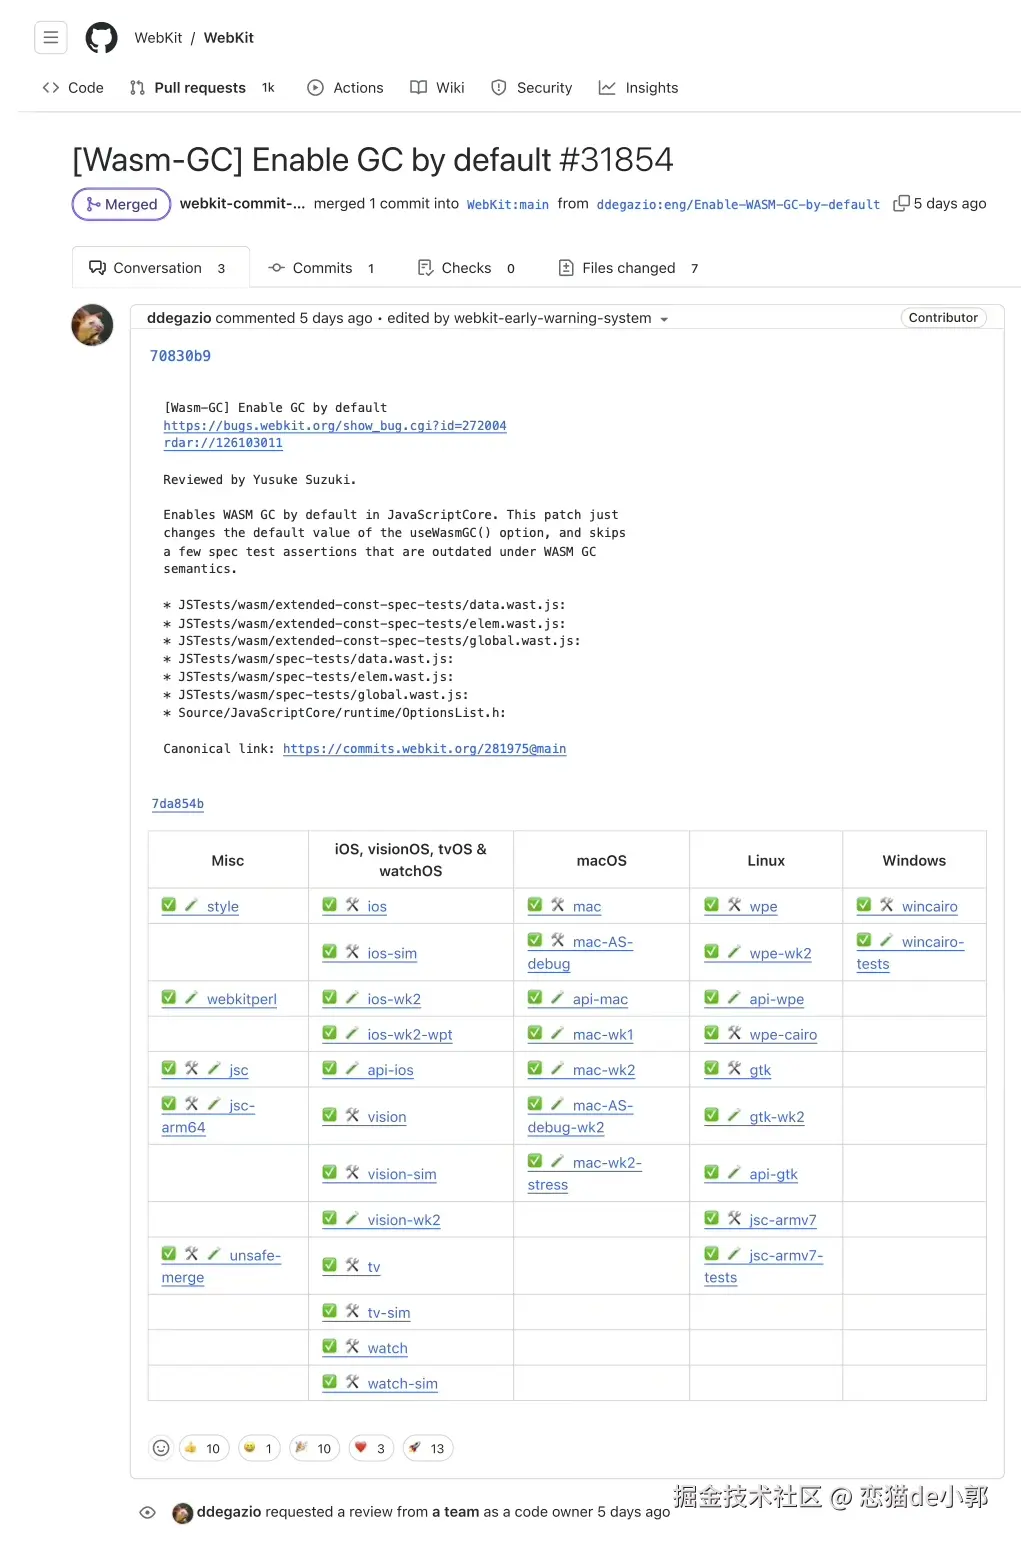This screenshot has height=1543, width=1021.
Task: Click green check beside watch-sim status
Action: click(330, 1382)
